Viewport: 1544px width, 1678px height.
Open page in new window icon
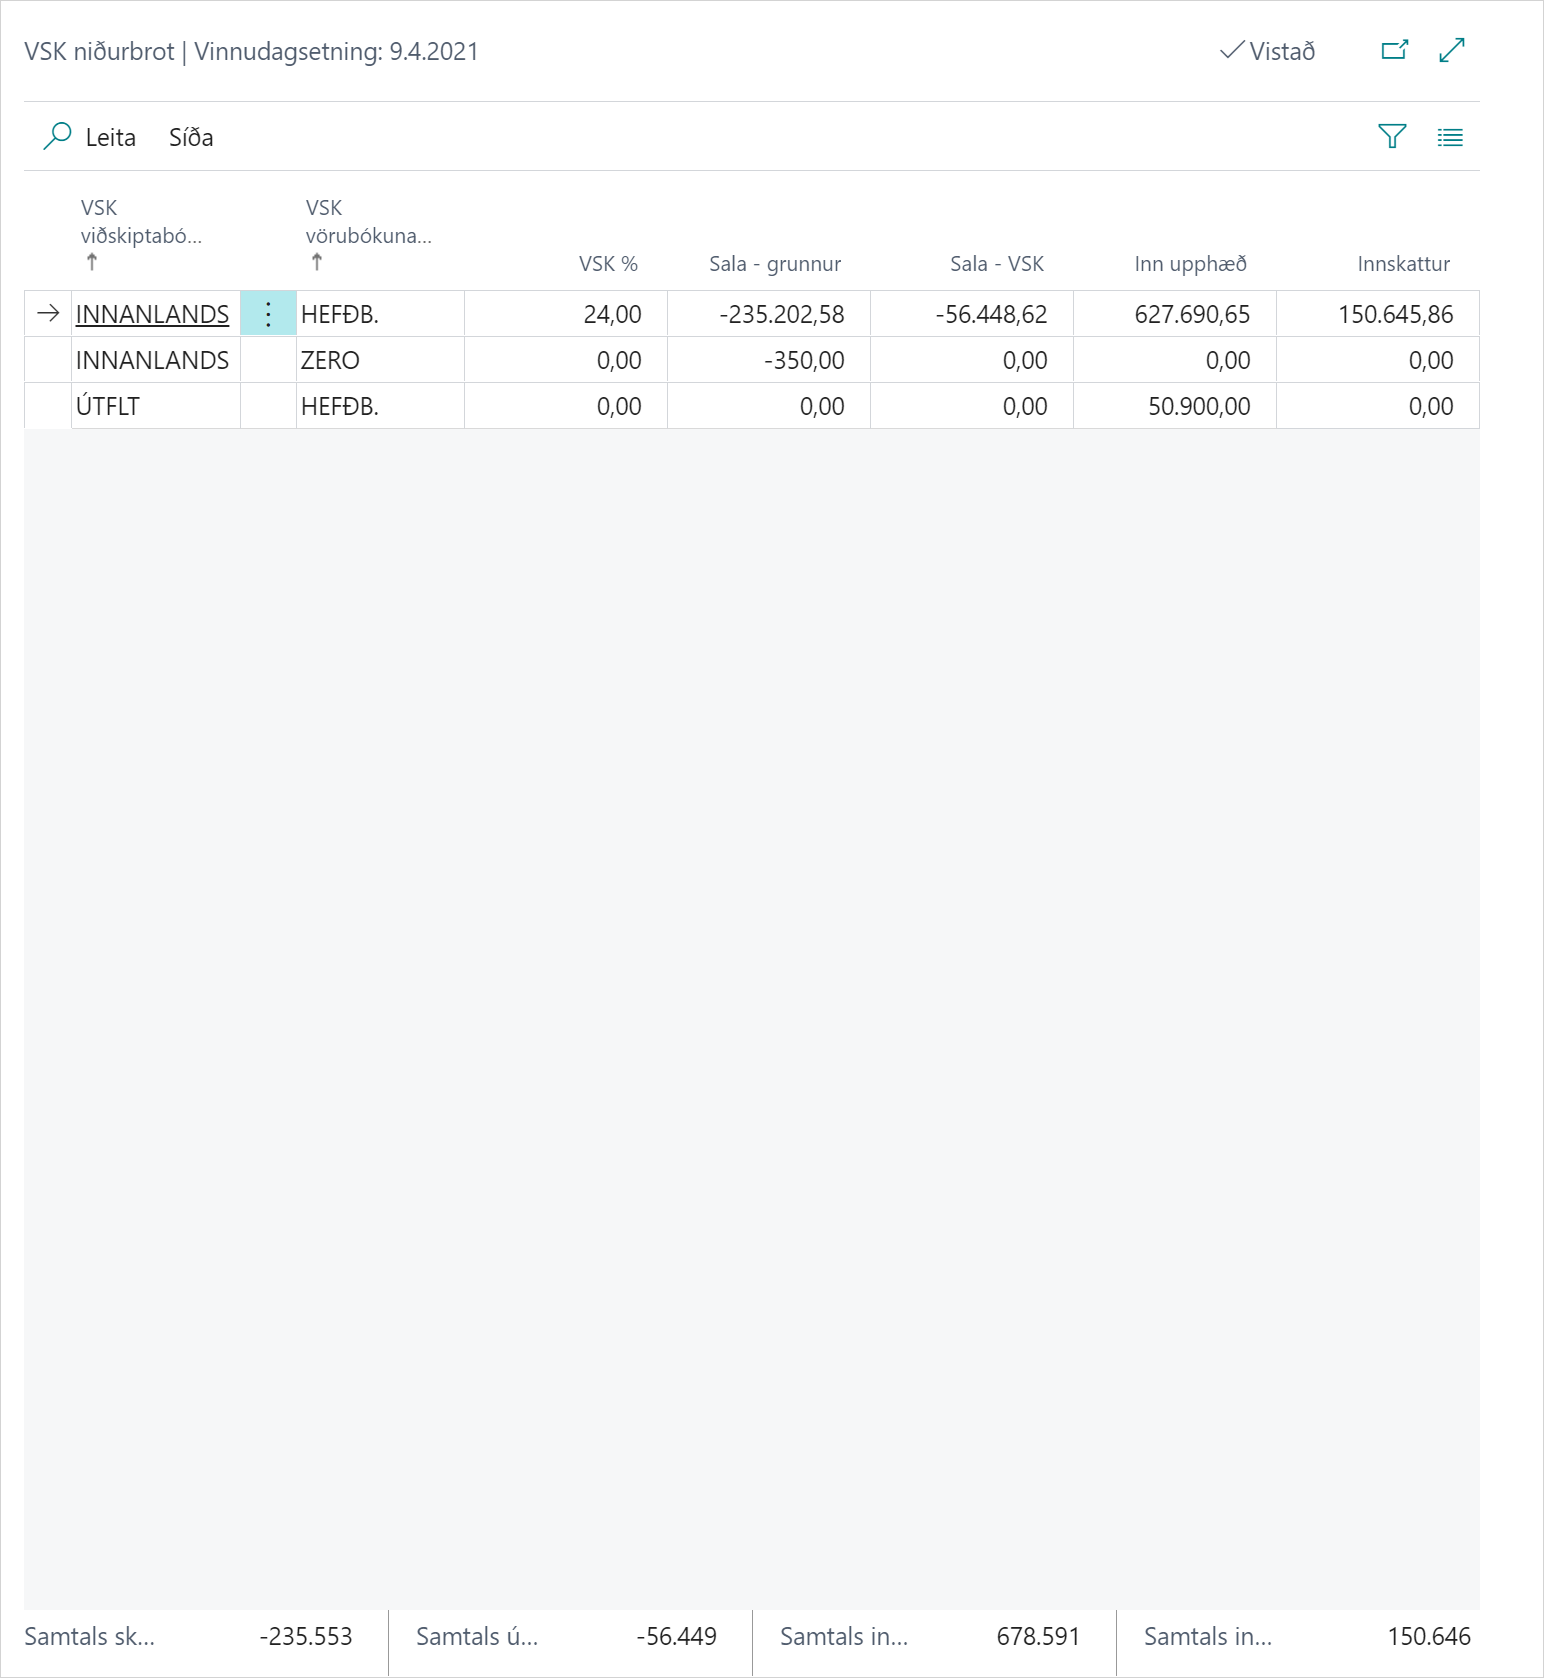coord(1394,50)
